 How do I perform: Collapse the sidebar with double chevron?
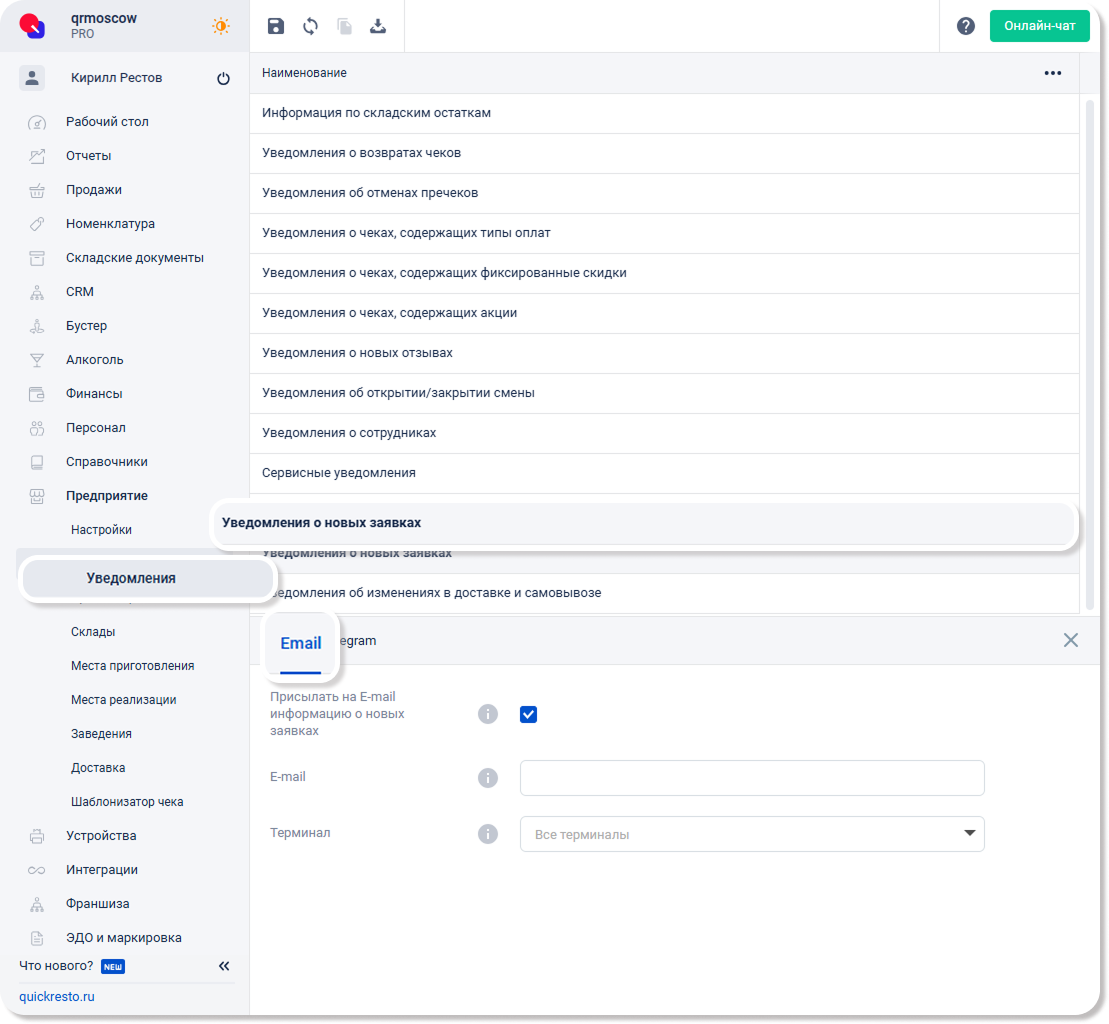pos(224,966)
